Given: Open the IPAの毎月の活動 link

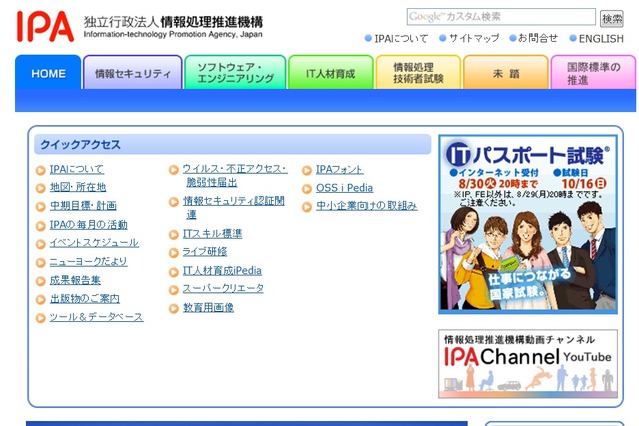Looking at the screenshot, I should click(x=88, y=224).
